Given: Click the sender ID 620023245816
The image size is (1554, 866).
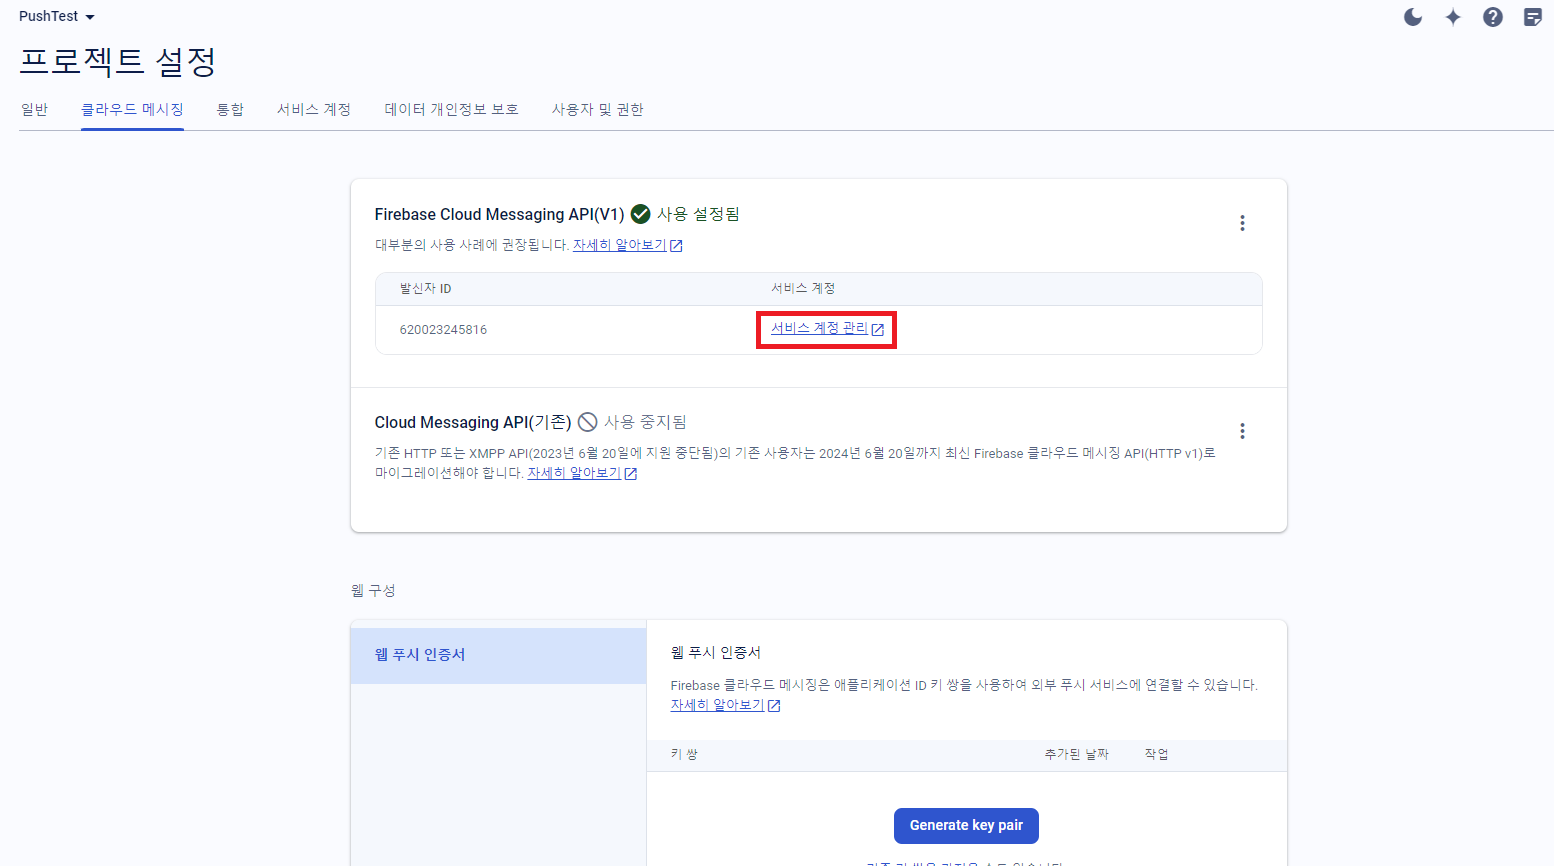Looking at the screenshot, I should tap(443, 329).
